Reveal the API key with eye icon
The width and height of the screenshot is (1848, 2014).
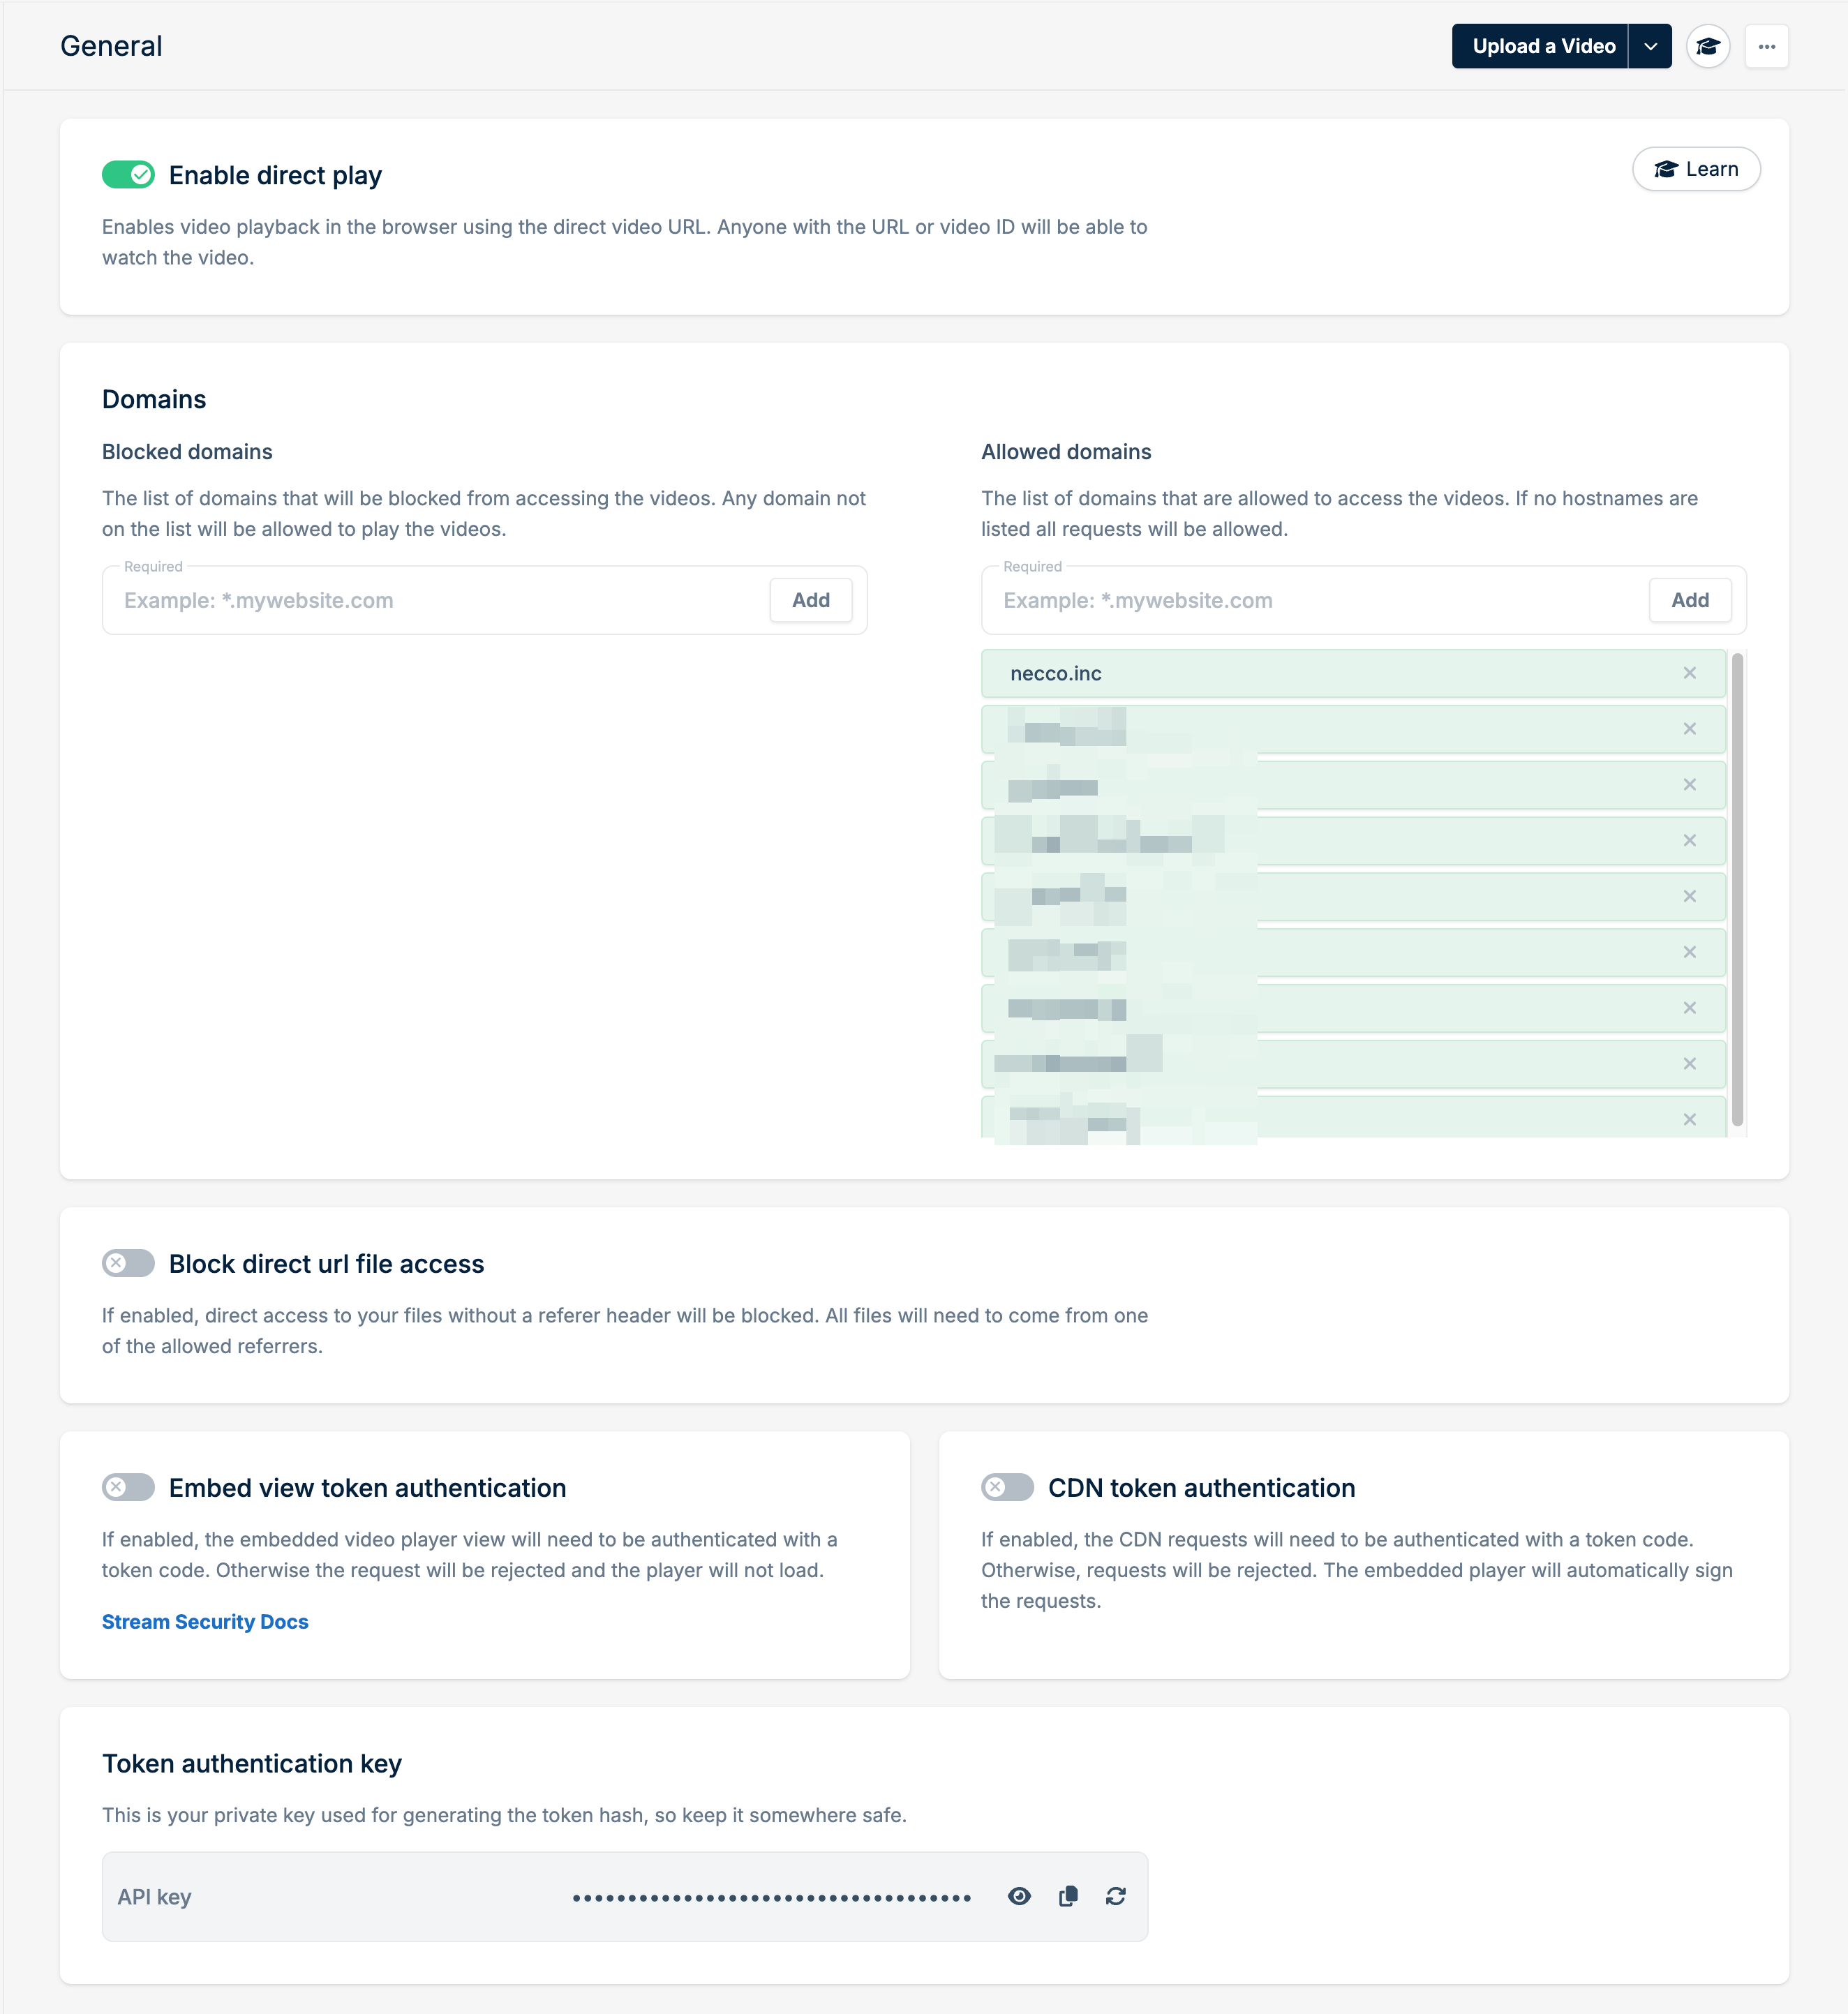tap(1019, 1896)
